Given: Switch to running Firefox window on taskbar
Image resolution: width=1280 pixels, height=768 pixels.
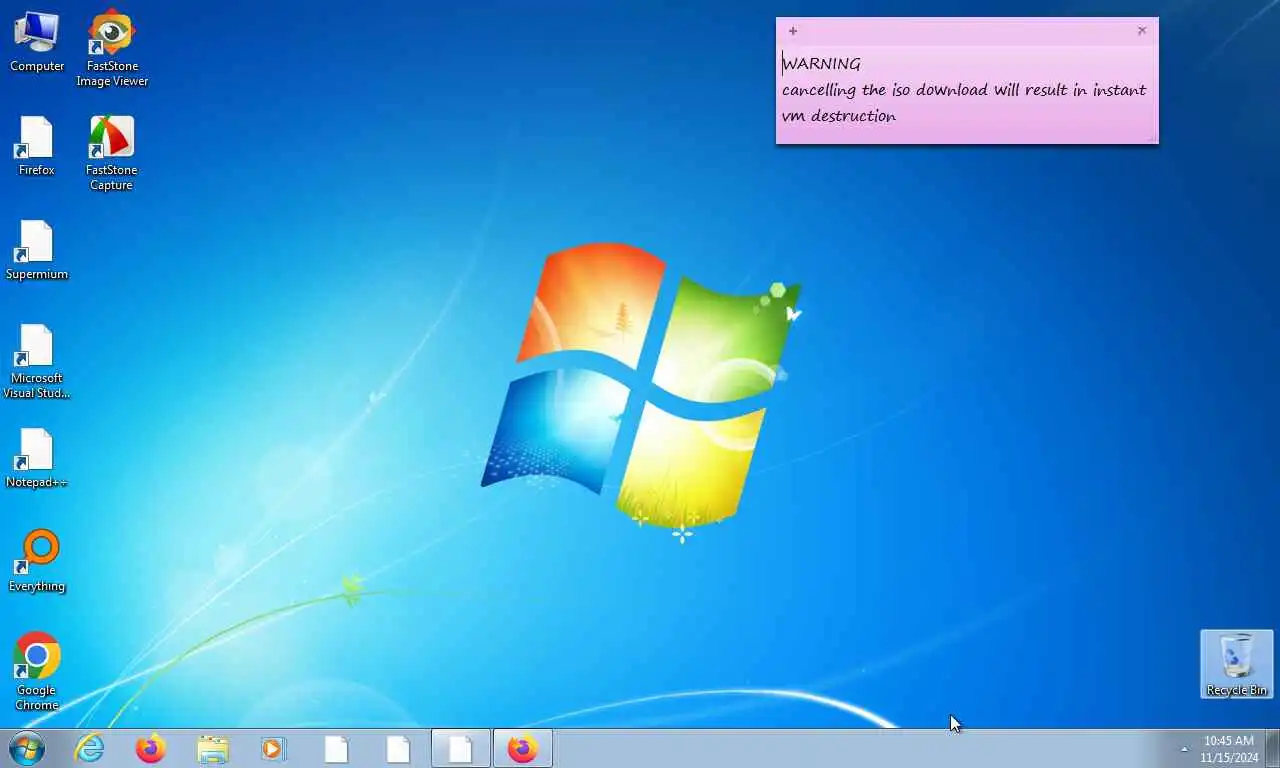Looking at the screenshot, I should [522, 748].
